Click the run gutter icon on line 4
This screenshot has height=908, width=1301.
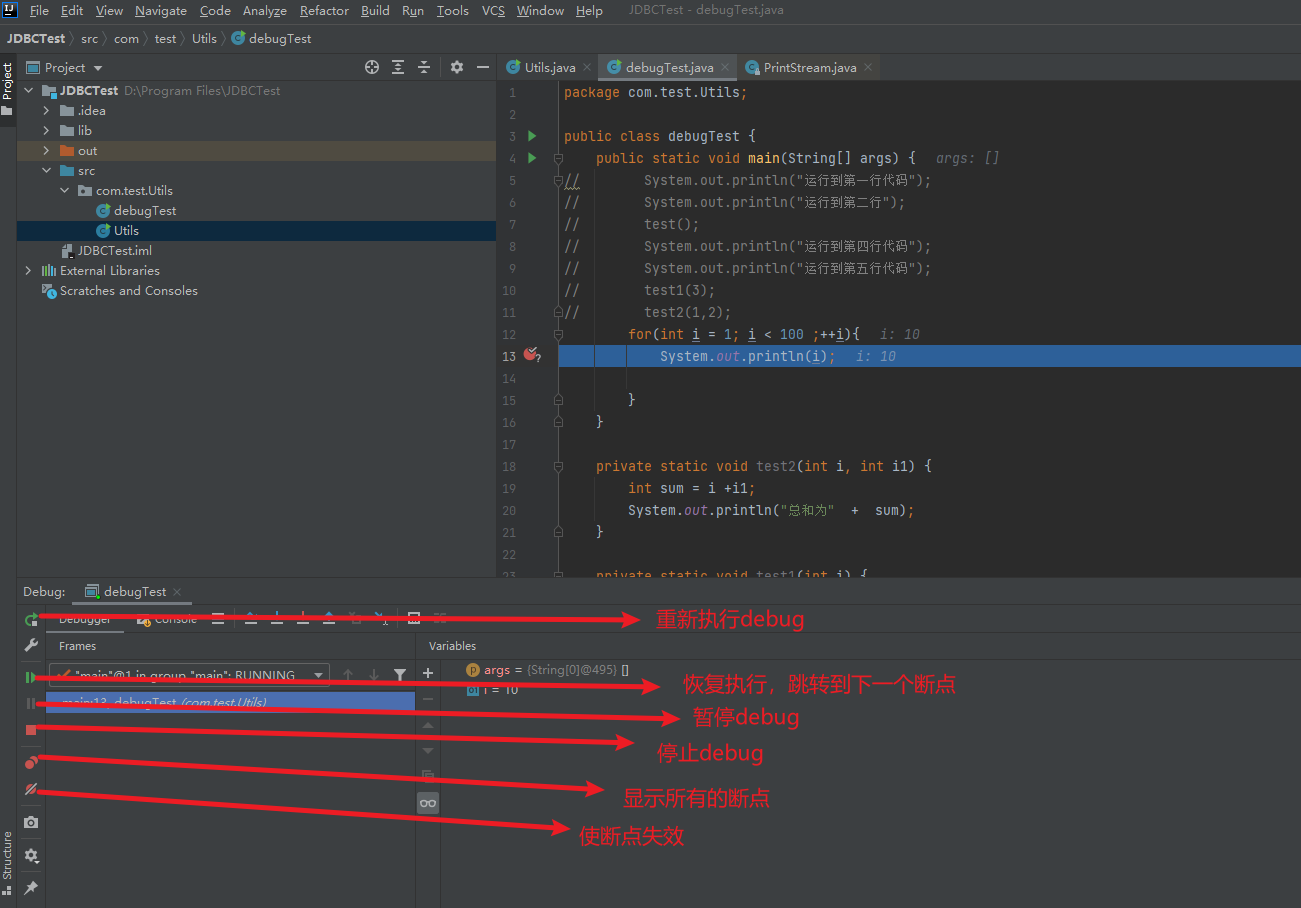pos(532,158)
